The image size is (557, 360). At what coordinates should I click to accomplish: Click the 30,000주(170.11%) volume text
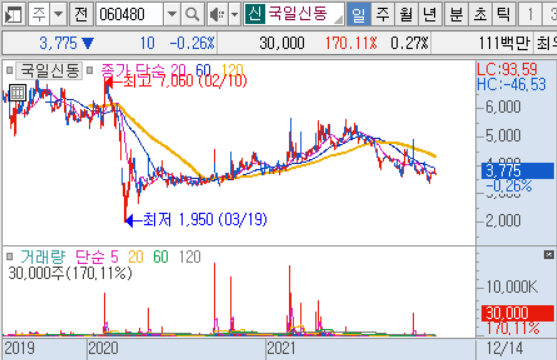coord(70,273)
